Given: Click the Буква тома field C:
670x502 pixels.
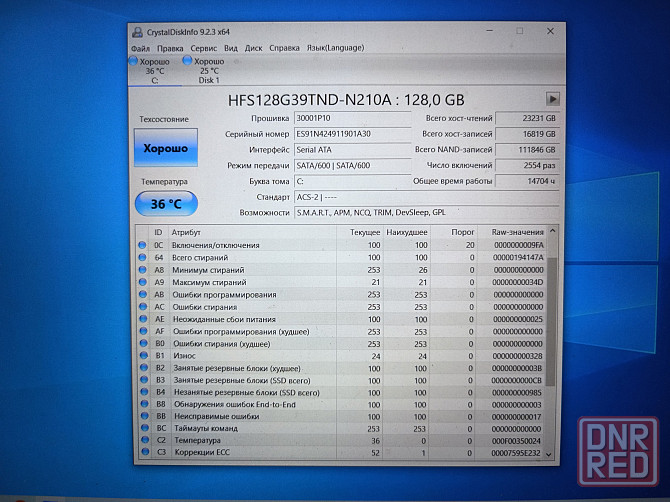Looking at the screenshot, I should tap(353, 182).
